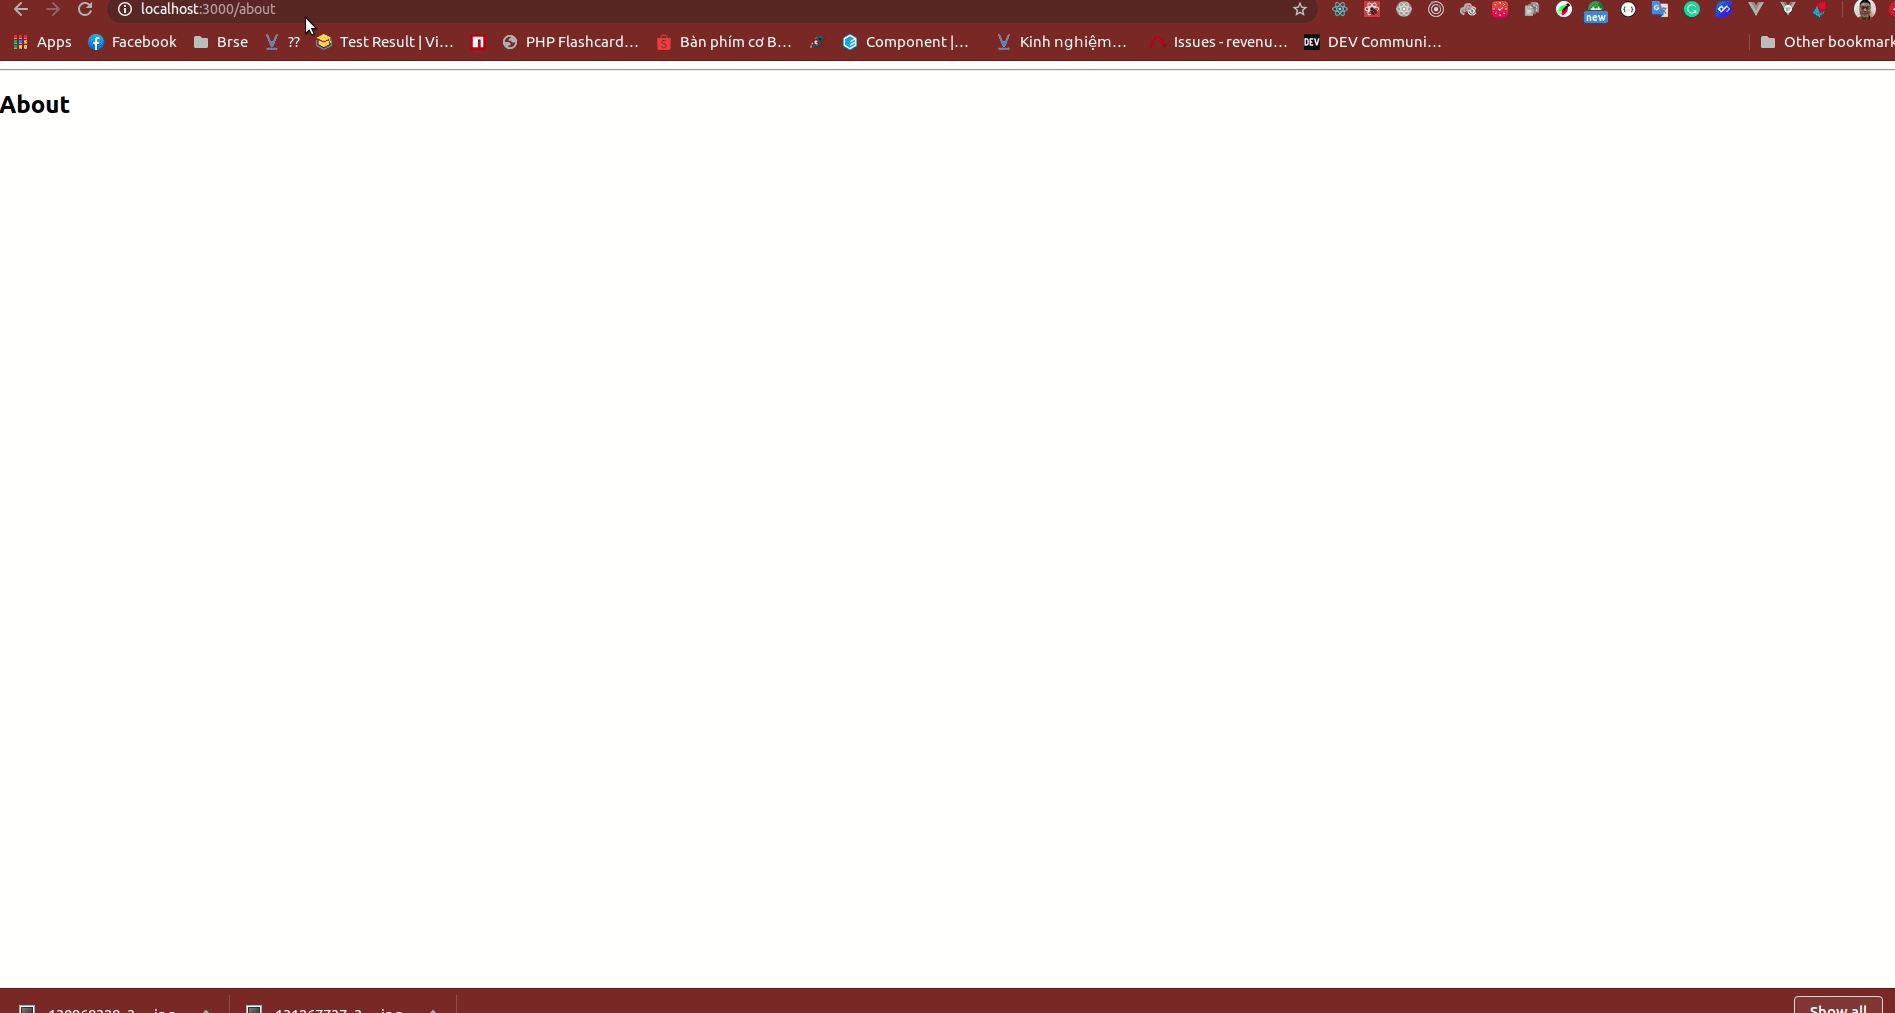The width and height of the screenshot is (1895, 1013).
Task: Open the Grammarly extension
Action: 1692,9
